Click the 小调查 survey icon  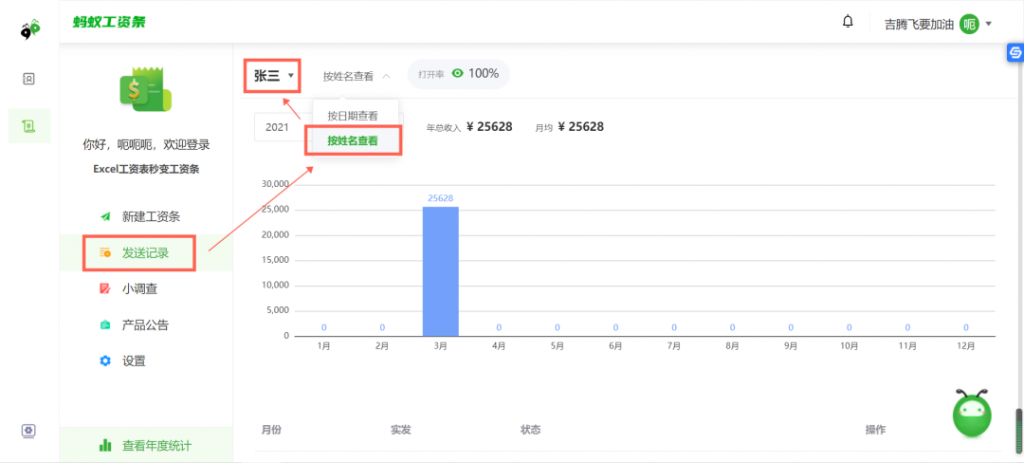pos(105,289)
